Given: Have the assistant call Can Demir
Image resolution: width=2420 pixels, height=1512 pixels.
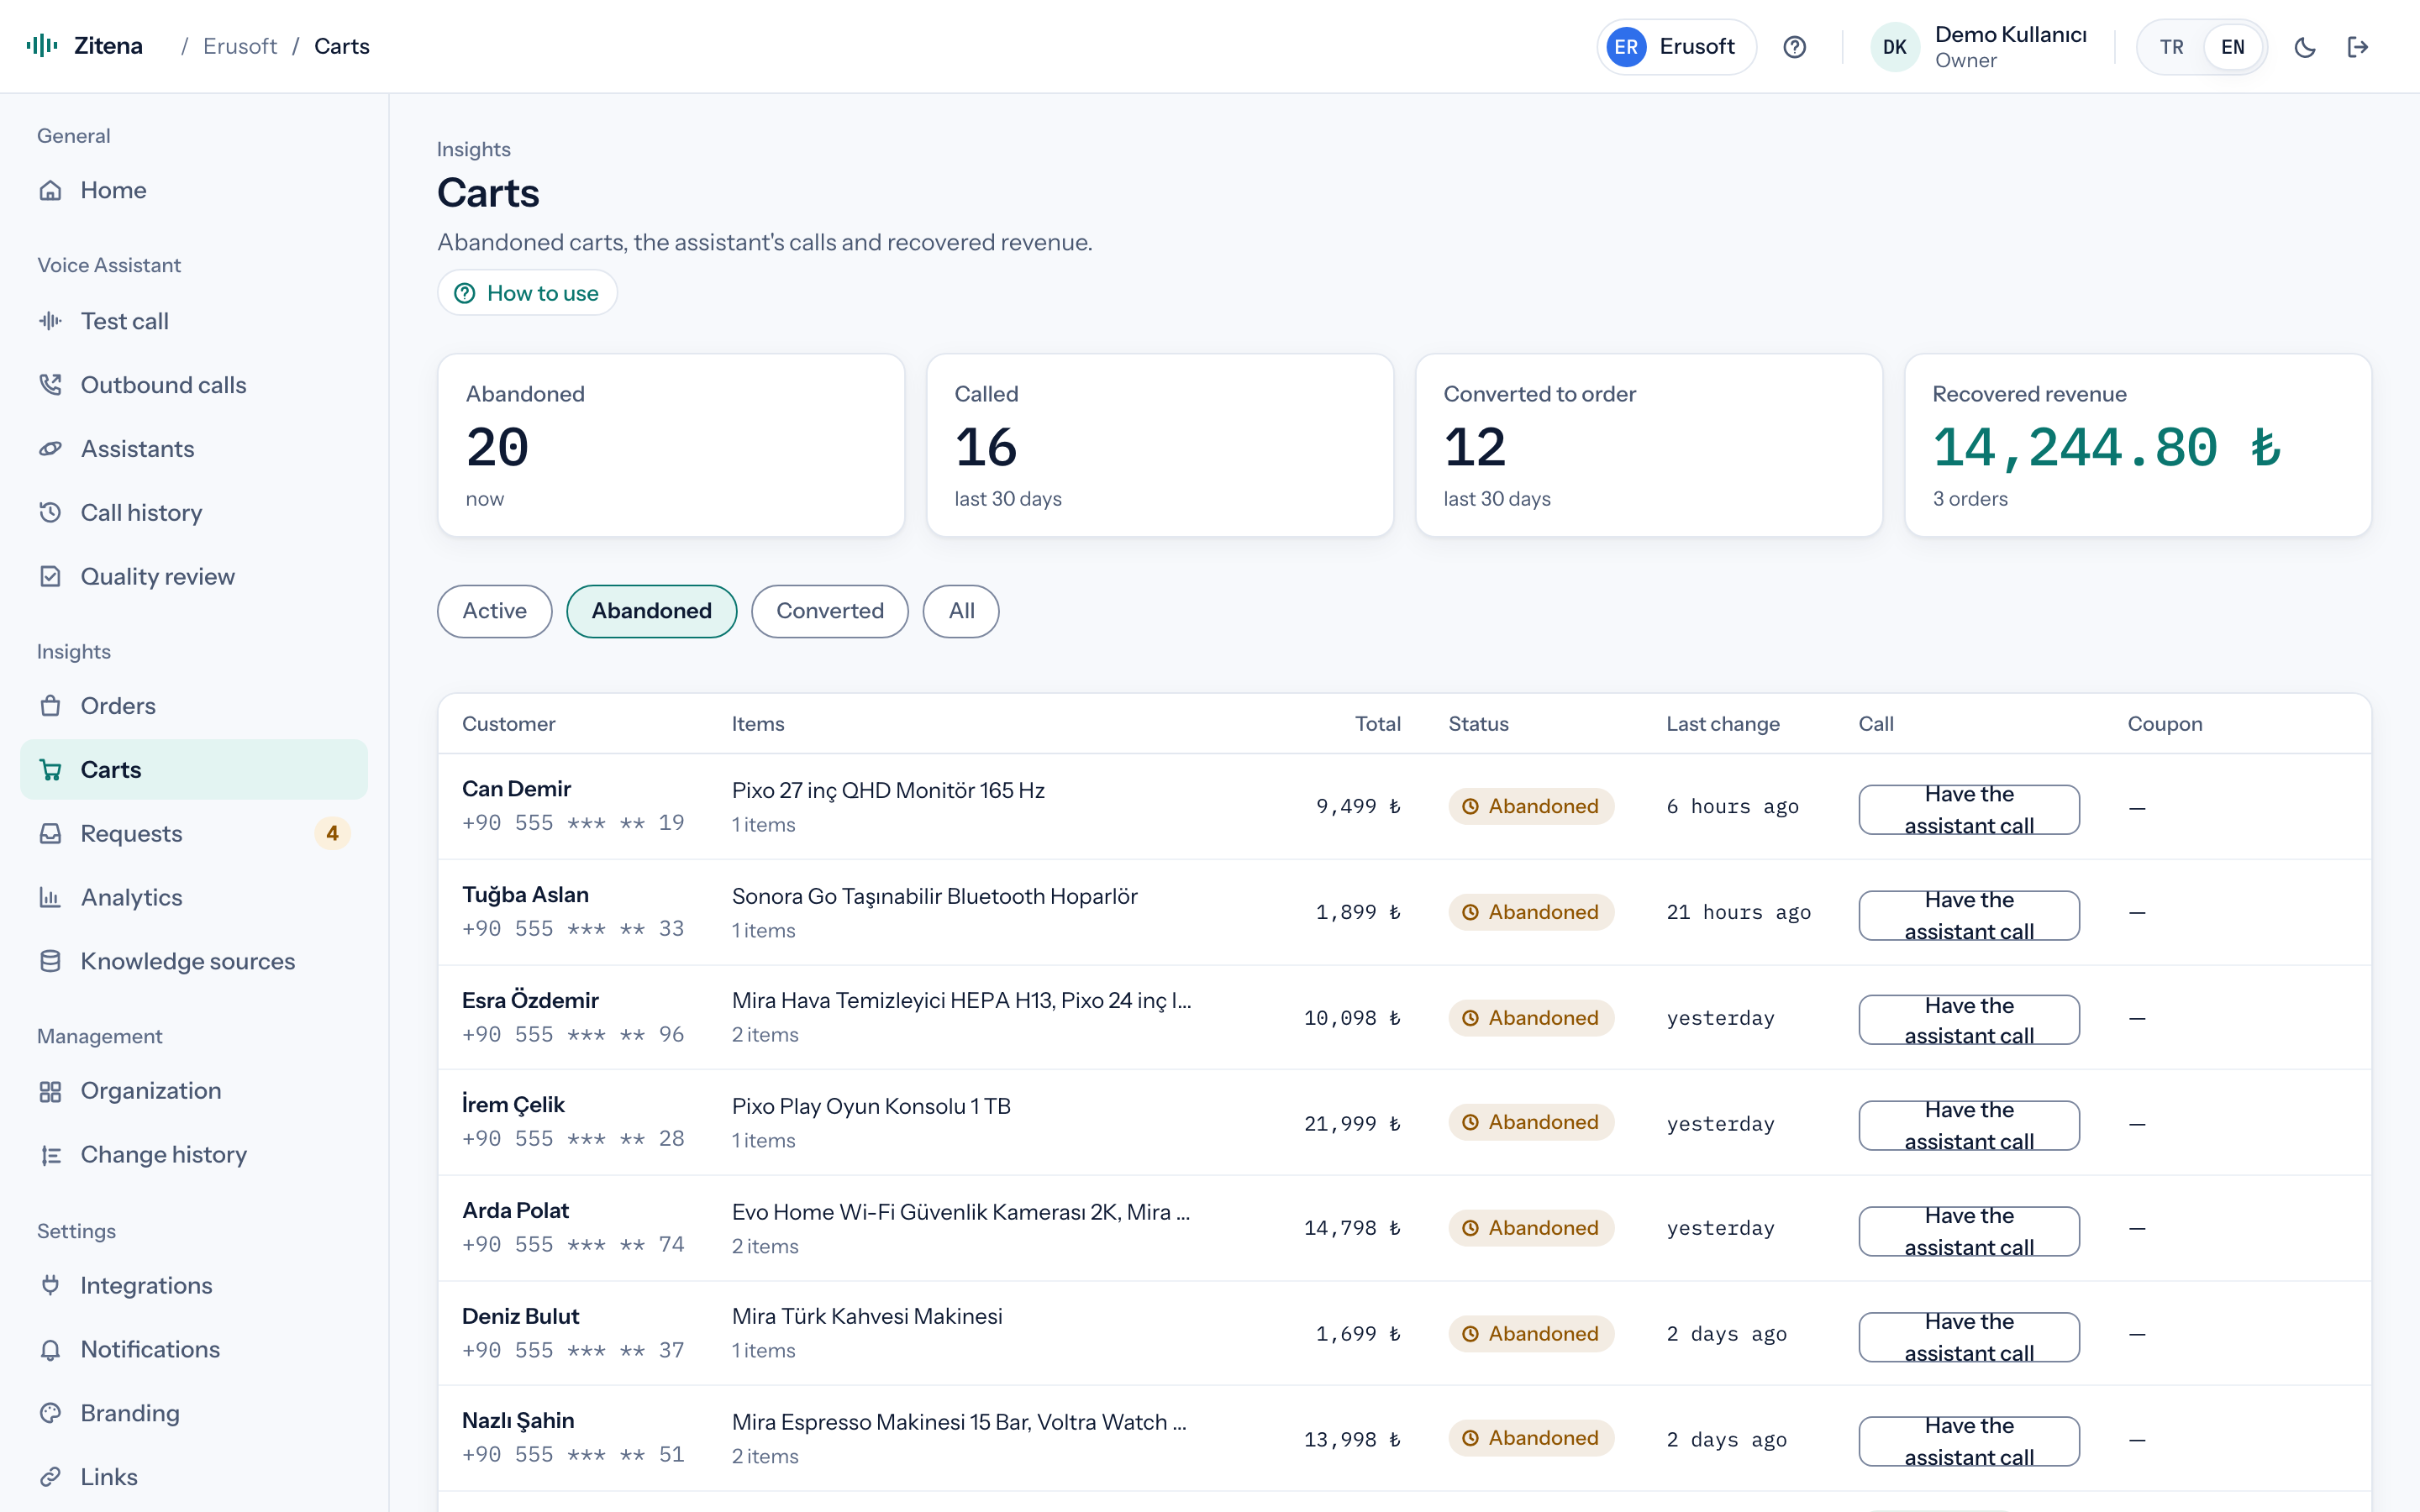Looking at the screenshot, I should (x=1969, y=810).
